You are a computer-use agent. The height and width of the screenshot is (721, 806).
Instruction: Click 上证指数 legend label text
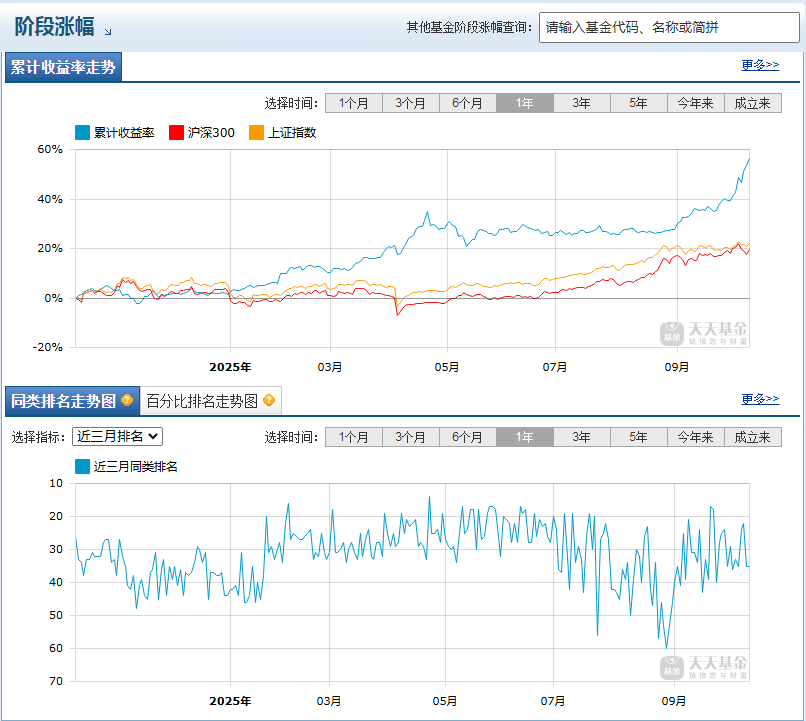click(292, 133)
